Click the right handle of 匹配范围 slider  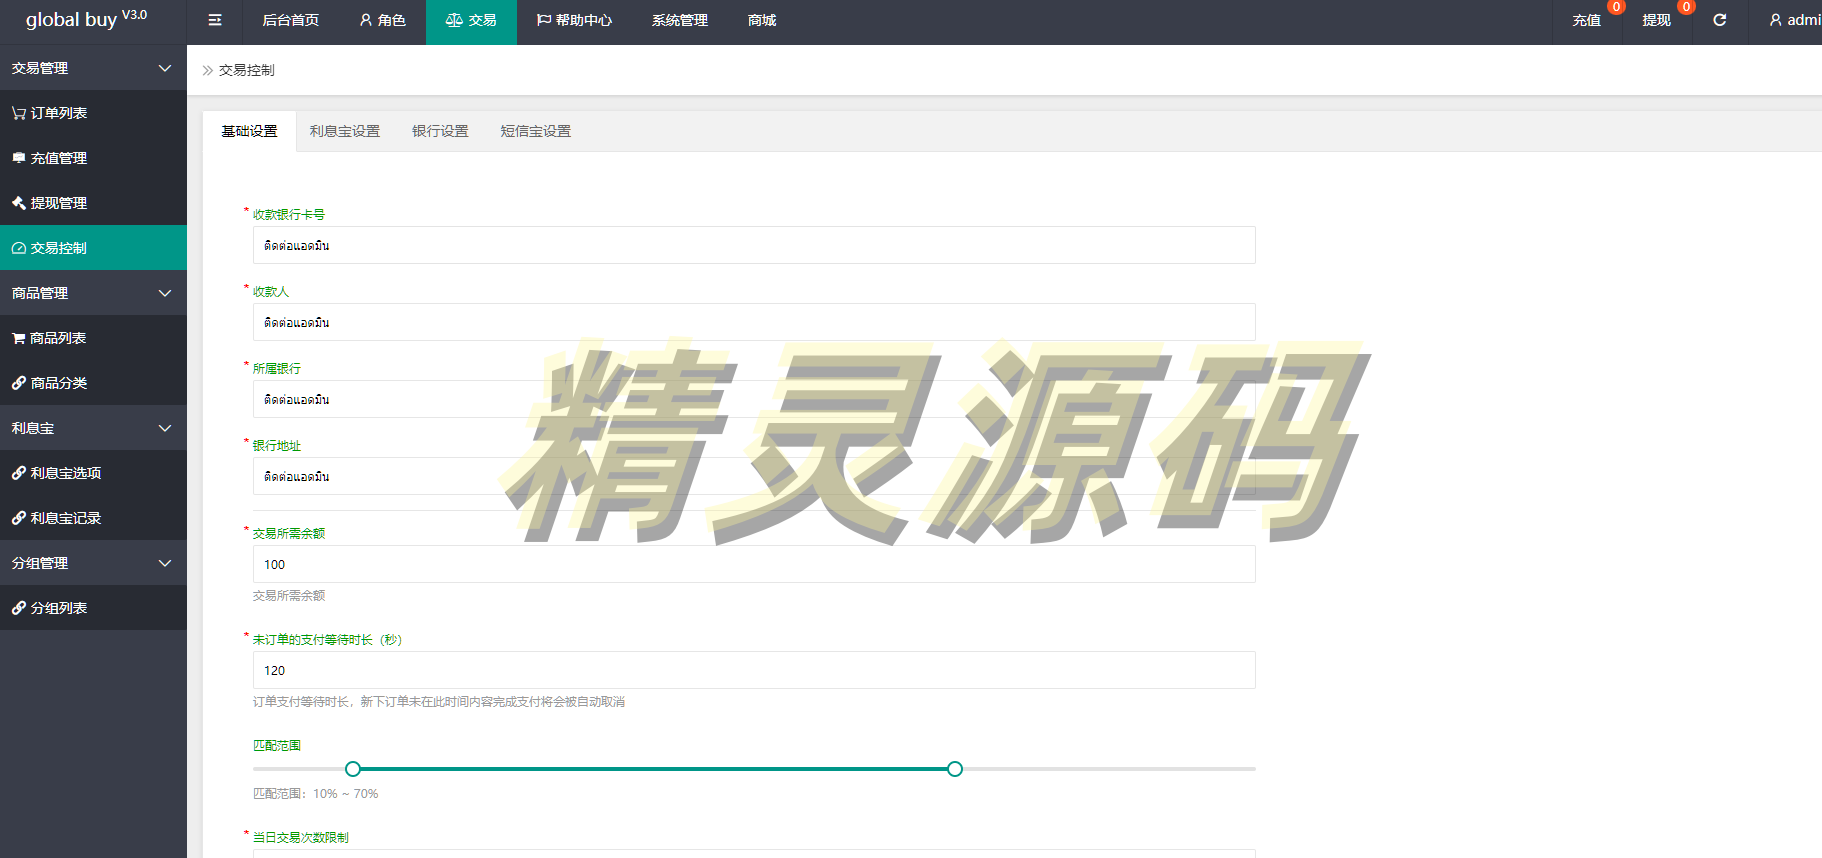coord(955,769)
